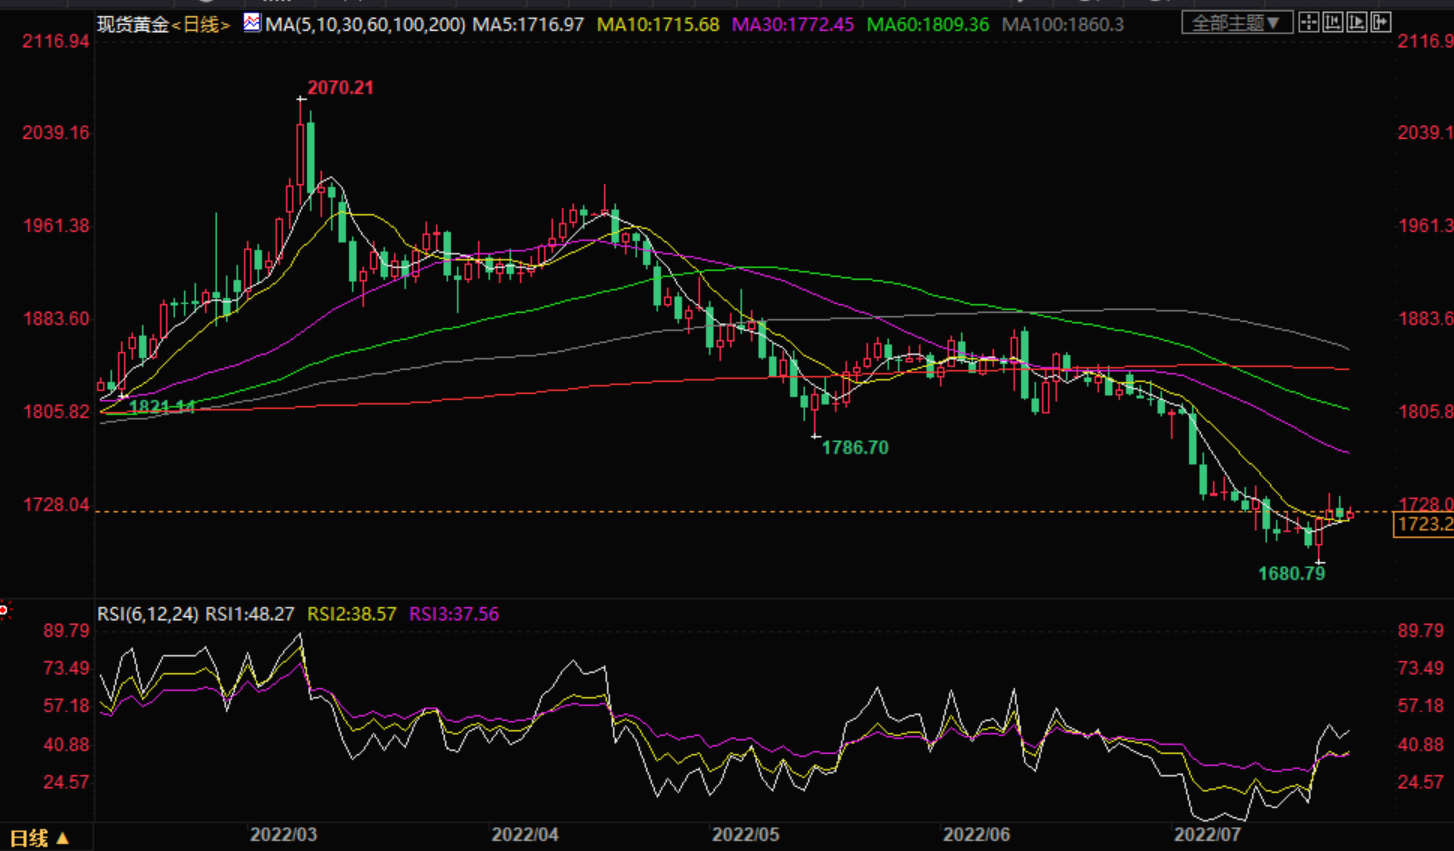This screenshot has height=851, width=1454.
Task: Click the red dot marker left of RSI
Action: point(4,609)
